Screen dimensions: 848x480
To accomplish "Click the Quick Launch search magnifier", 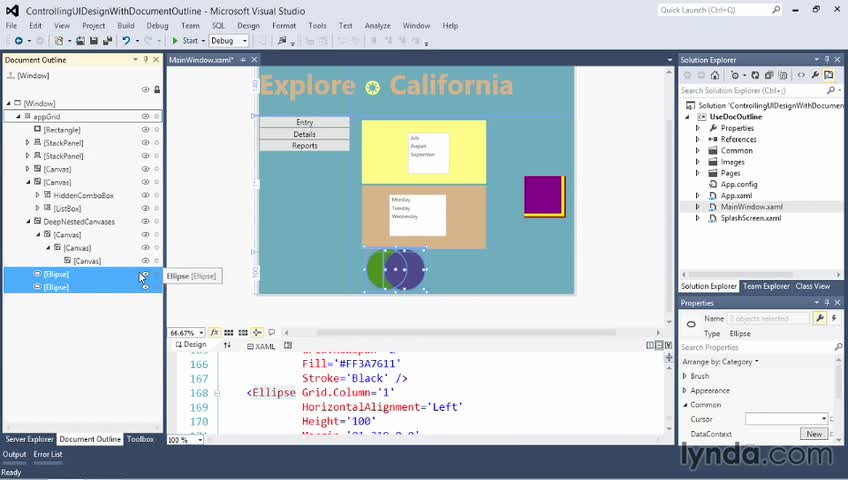I will point(776,10).
